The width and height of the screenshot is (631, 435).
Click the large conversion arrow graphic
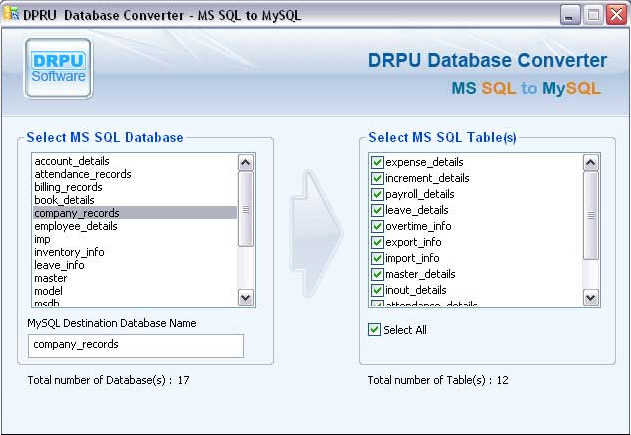pos(316,233)
